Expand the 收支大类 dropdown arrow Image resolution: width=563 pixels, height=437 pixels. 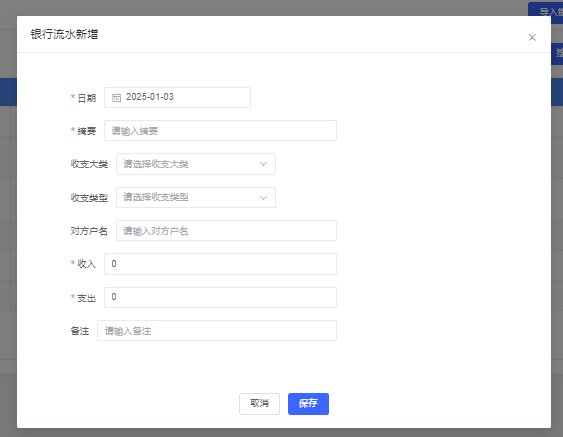264,164
